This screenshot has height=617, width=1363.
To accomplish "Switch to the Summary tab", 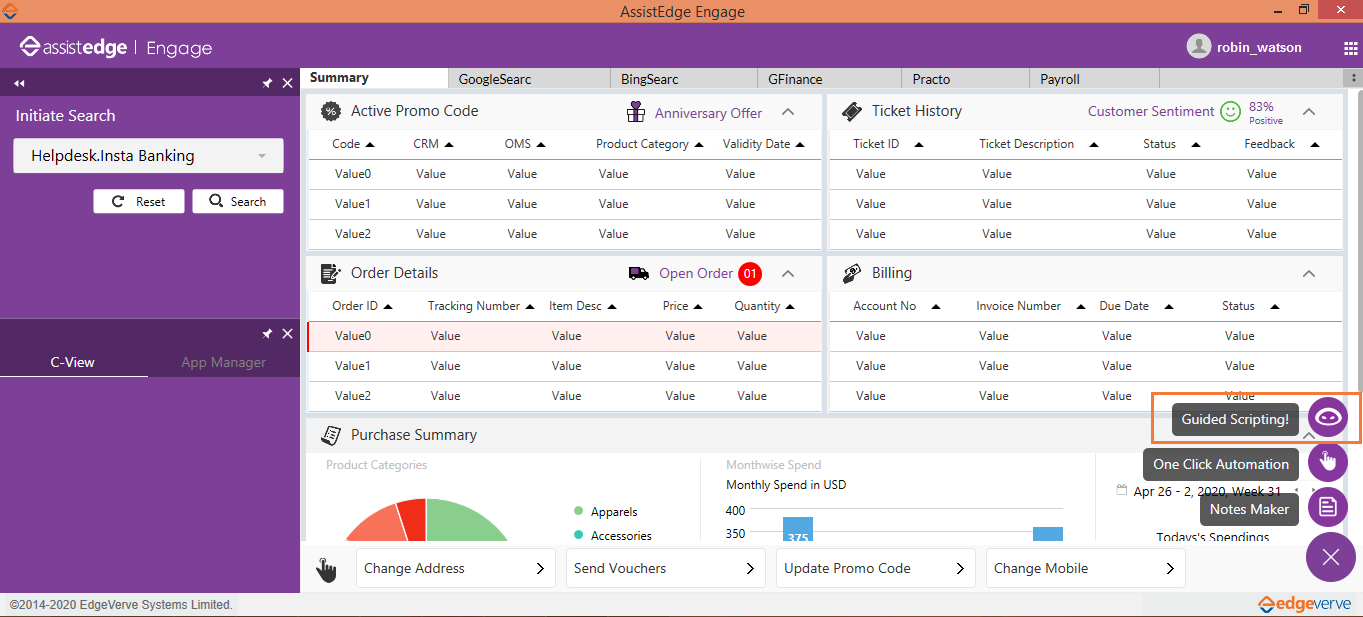I will pos(375,78).
